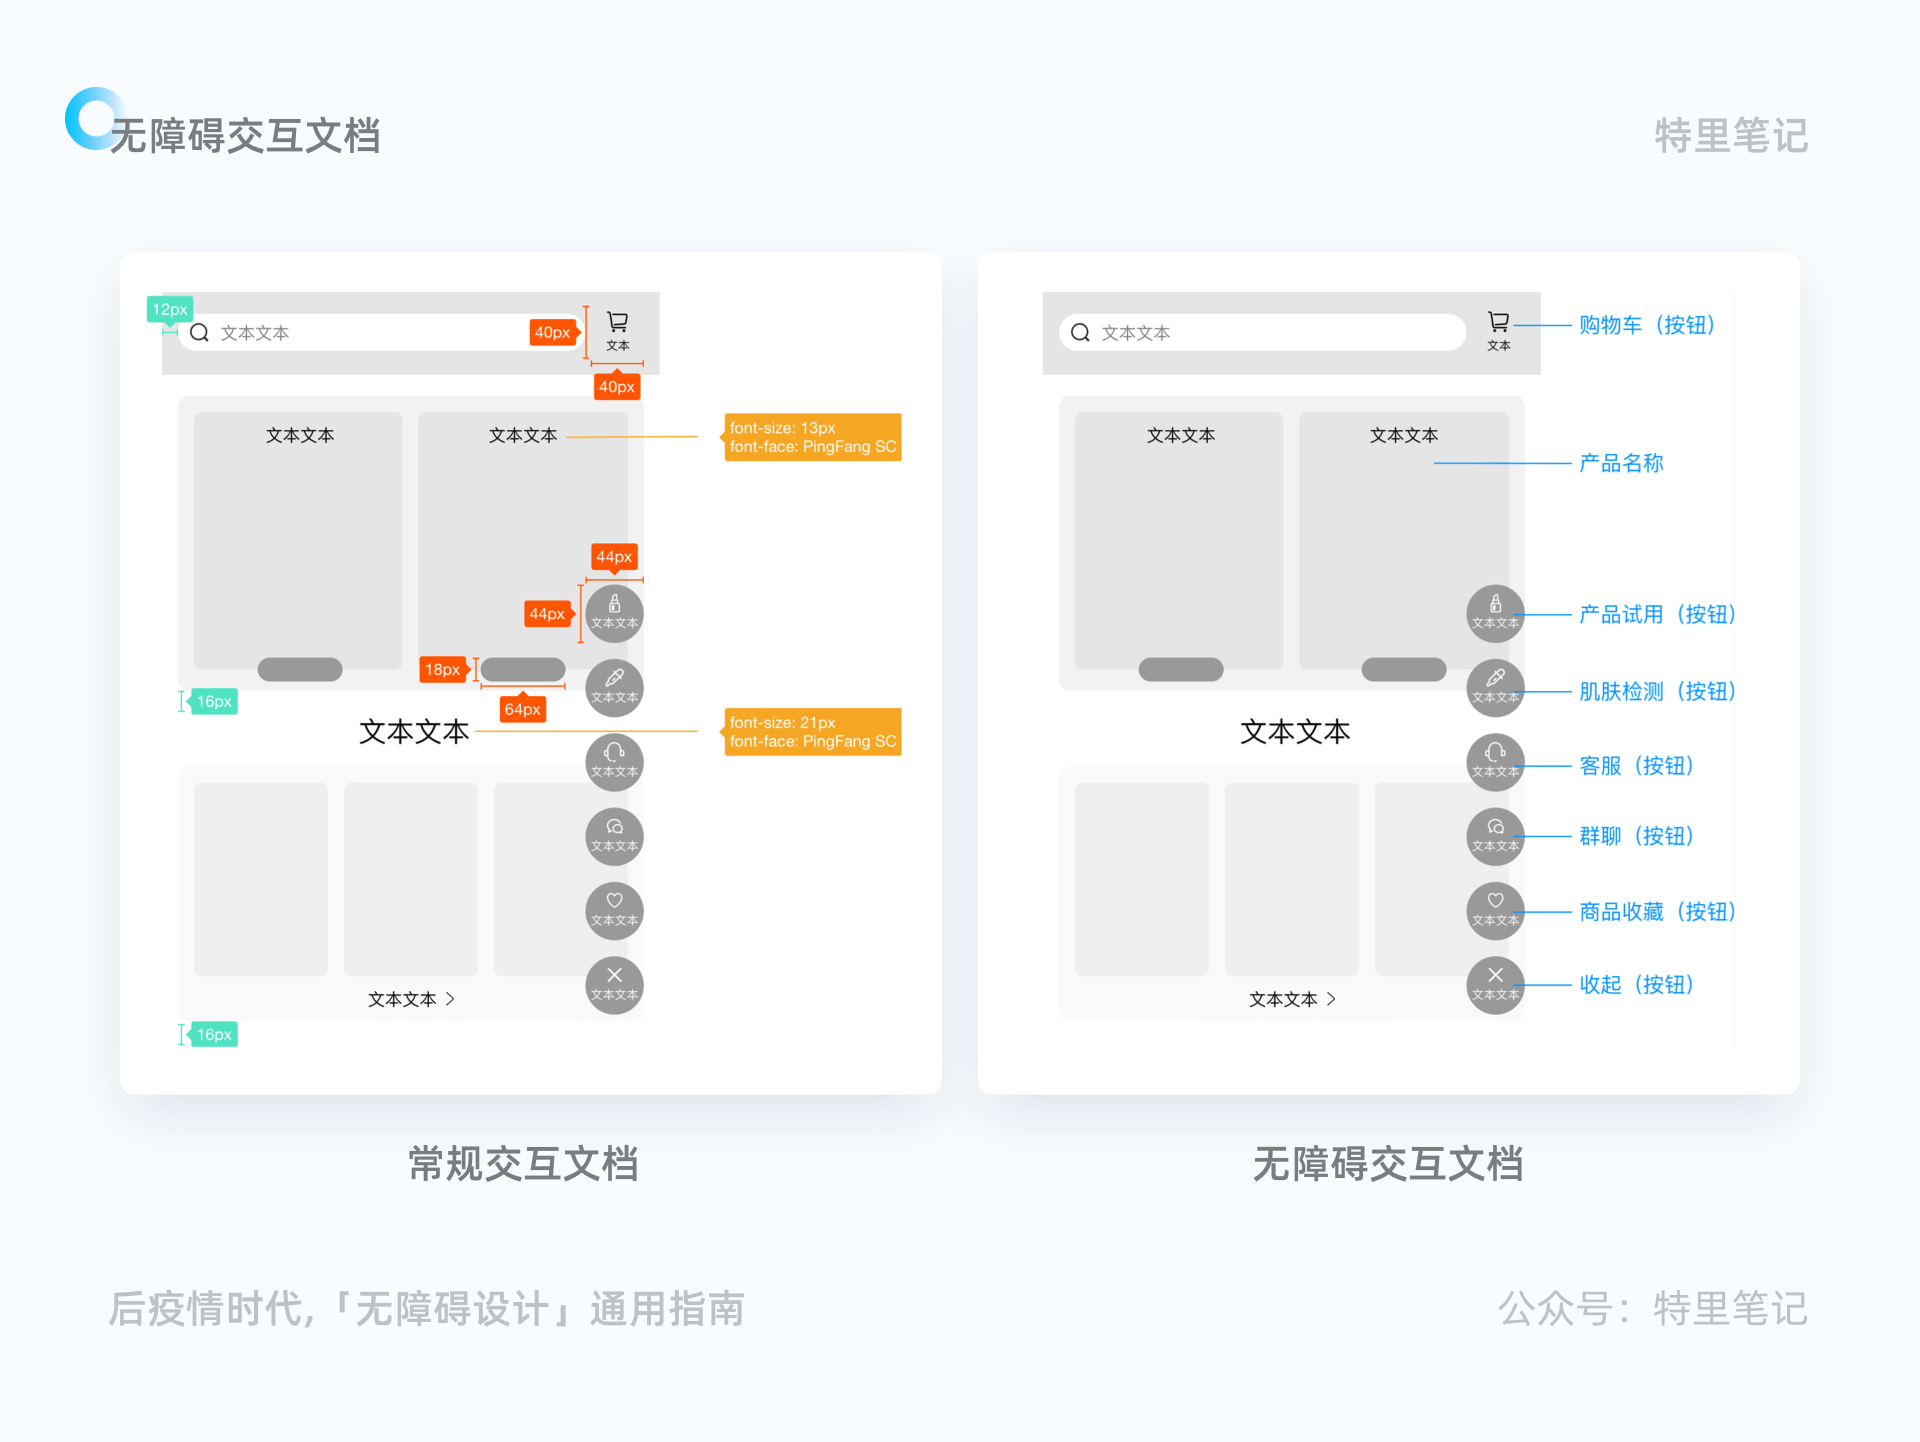
Task: Click the search magnifier icon in left mockup
Action: pyautogui.click(x=200, y=333)
